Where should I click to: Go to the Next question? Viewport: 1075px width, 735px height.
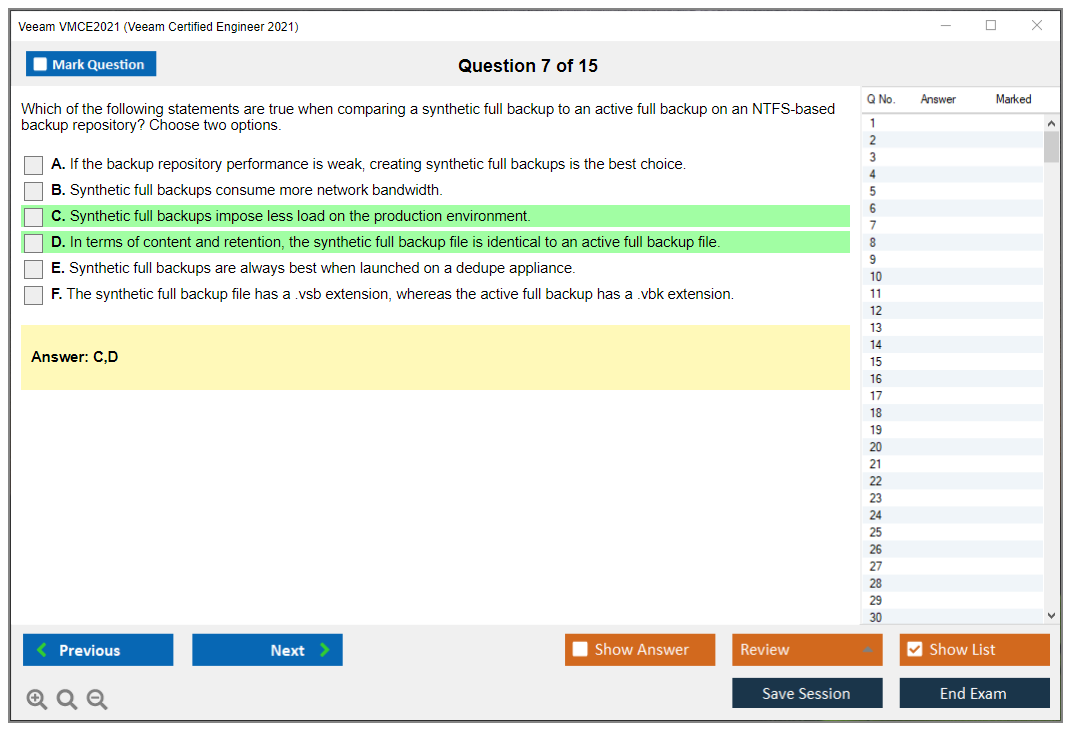pos(267,650)
